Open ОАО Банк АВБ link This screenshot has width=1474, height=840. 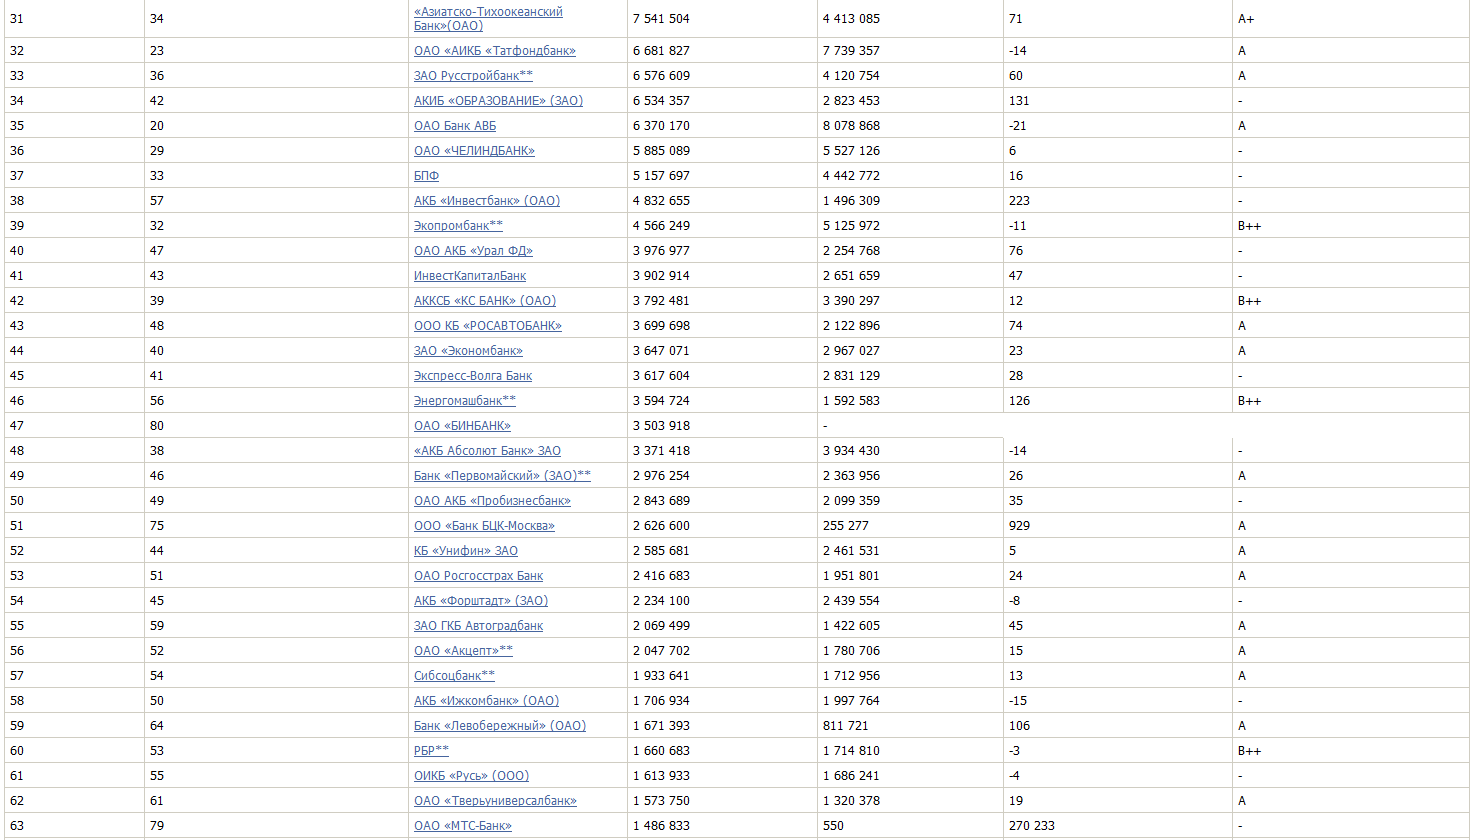pyautogui.click(x=455, y=126)
